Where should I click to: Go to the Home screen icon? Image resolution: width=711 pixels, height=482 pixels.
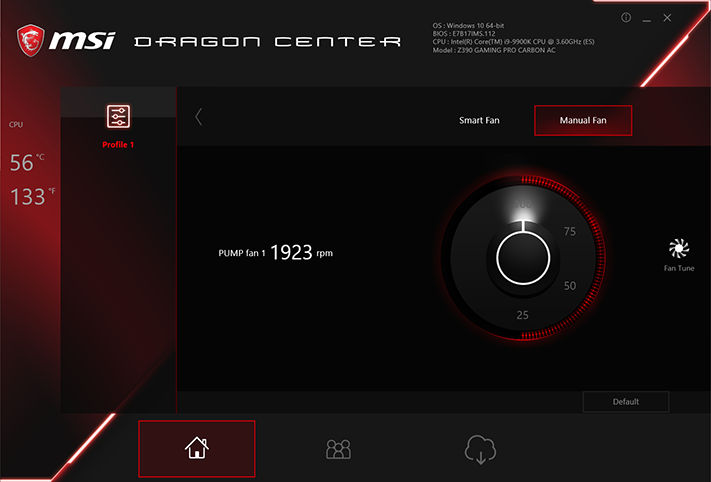[197, 448]
